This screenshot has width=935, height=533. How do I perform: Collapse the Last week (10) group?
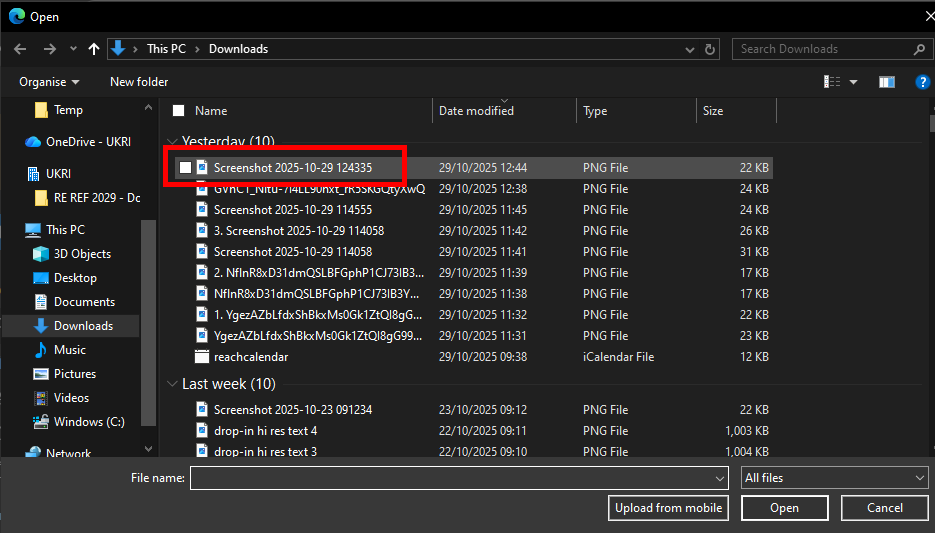(x=172, y=384)
